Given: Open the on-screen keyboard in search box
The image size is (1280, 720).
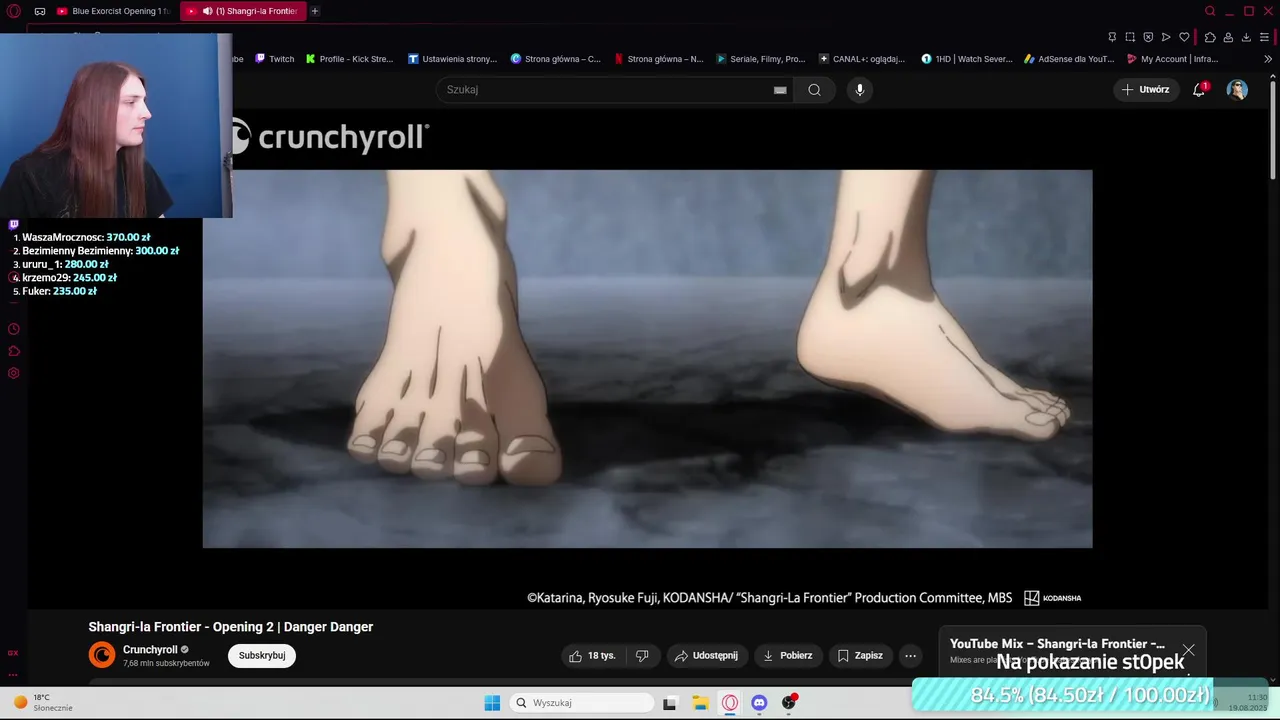Looking at the screenshot, I should (780, 90).
